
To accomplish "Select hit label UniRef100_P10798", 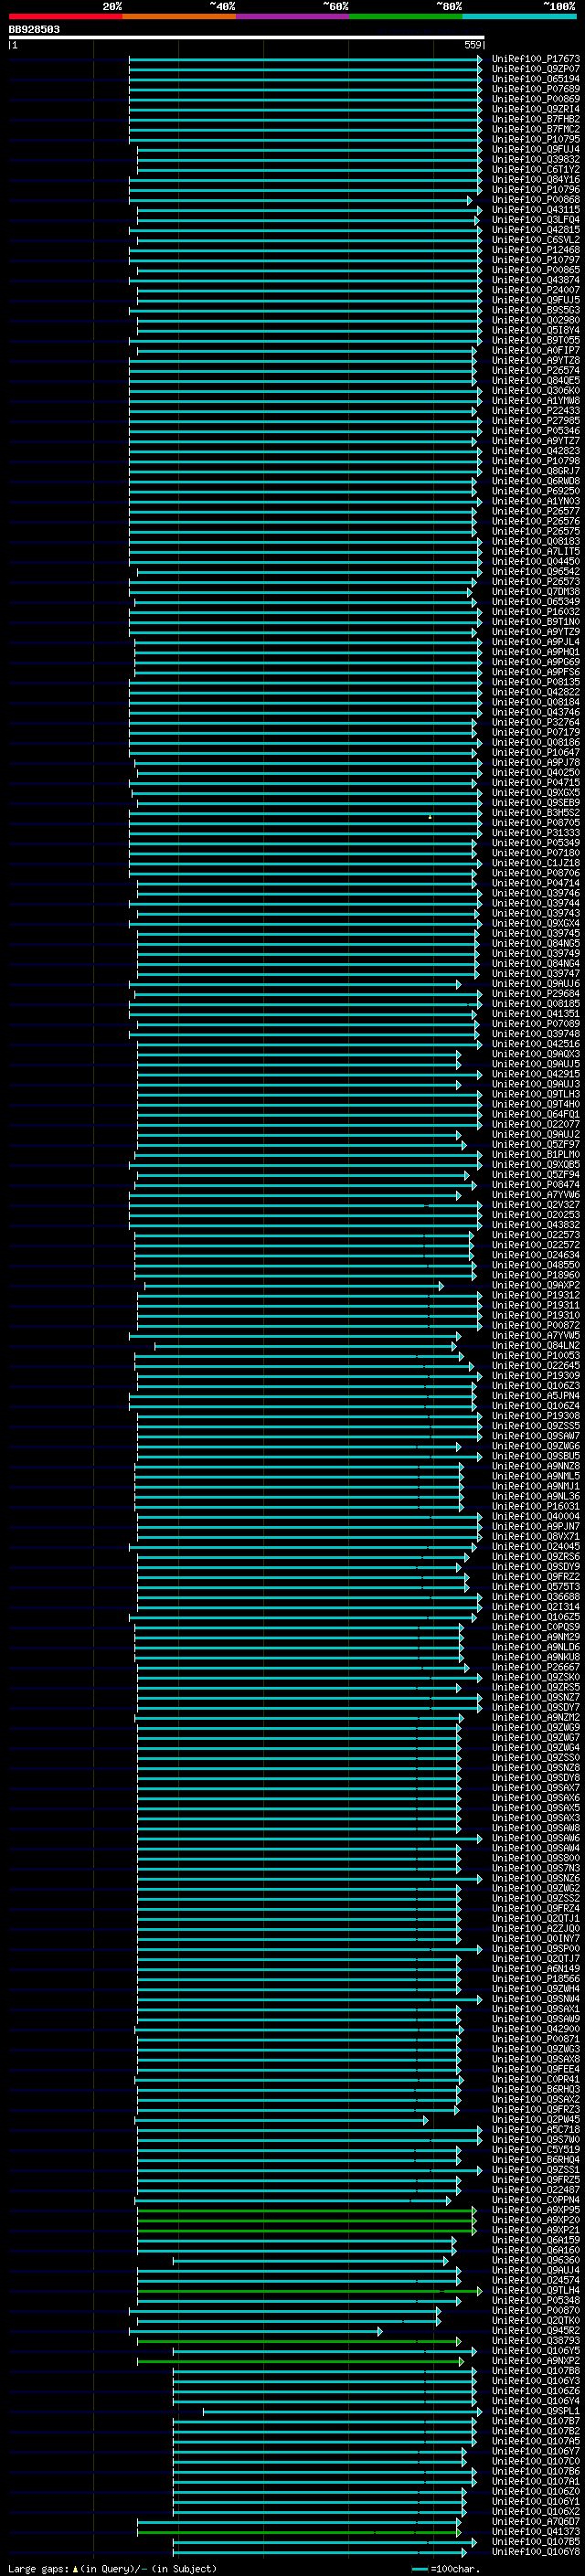I will click(536, 461).
